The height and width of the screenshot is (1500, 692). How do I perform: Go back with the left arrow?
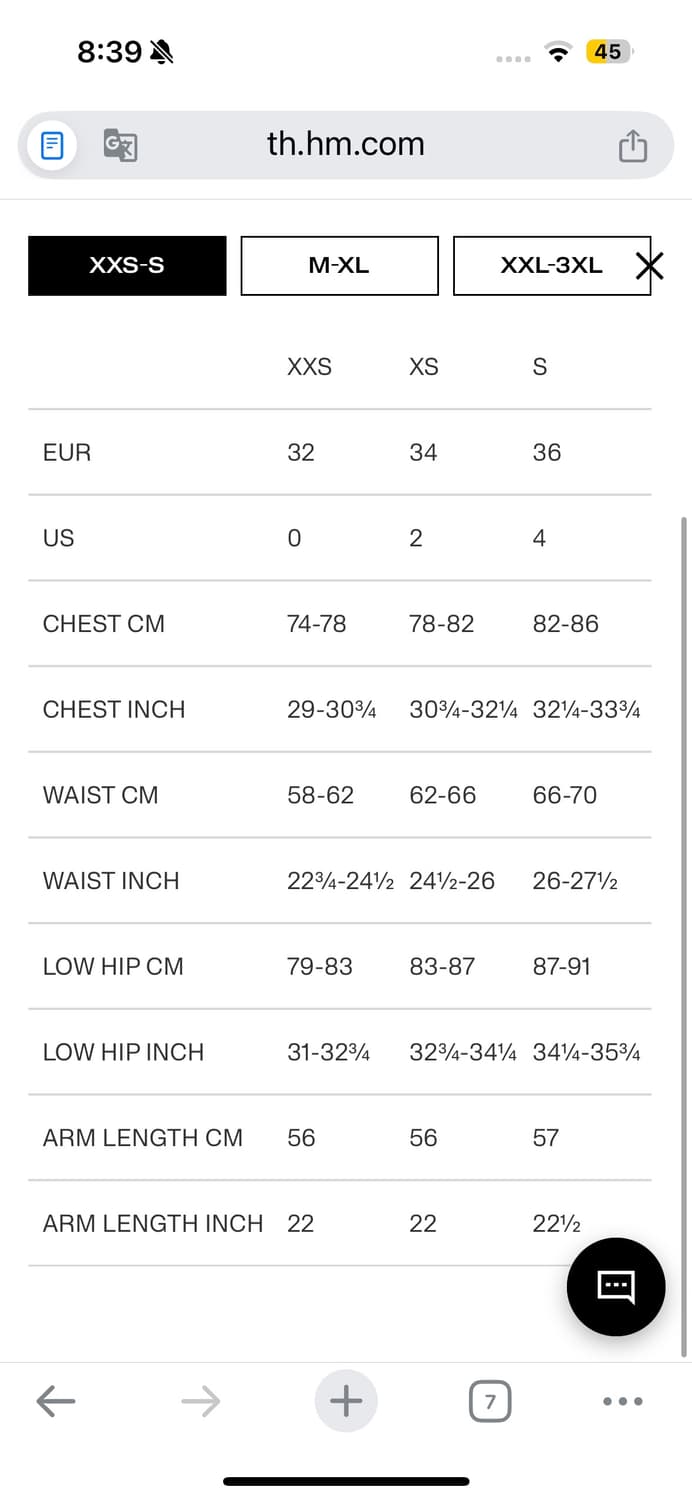pos(56,1401)
